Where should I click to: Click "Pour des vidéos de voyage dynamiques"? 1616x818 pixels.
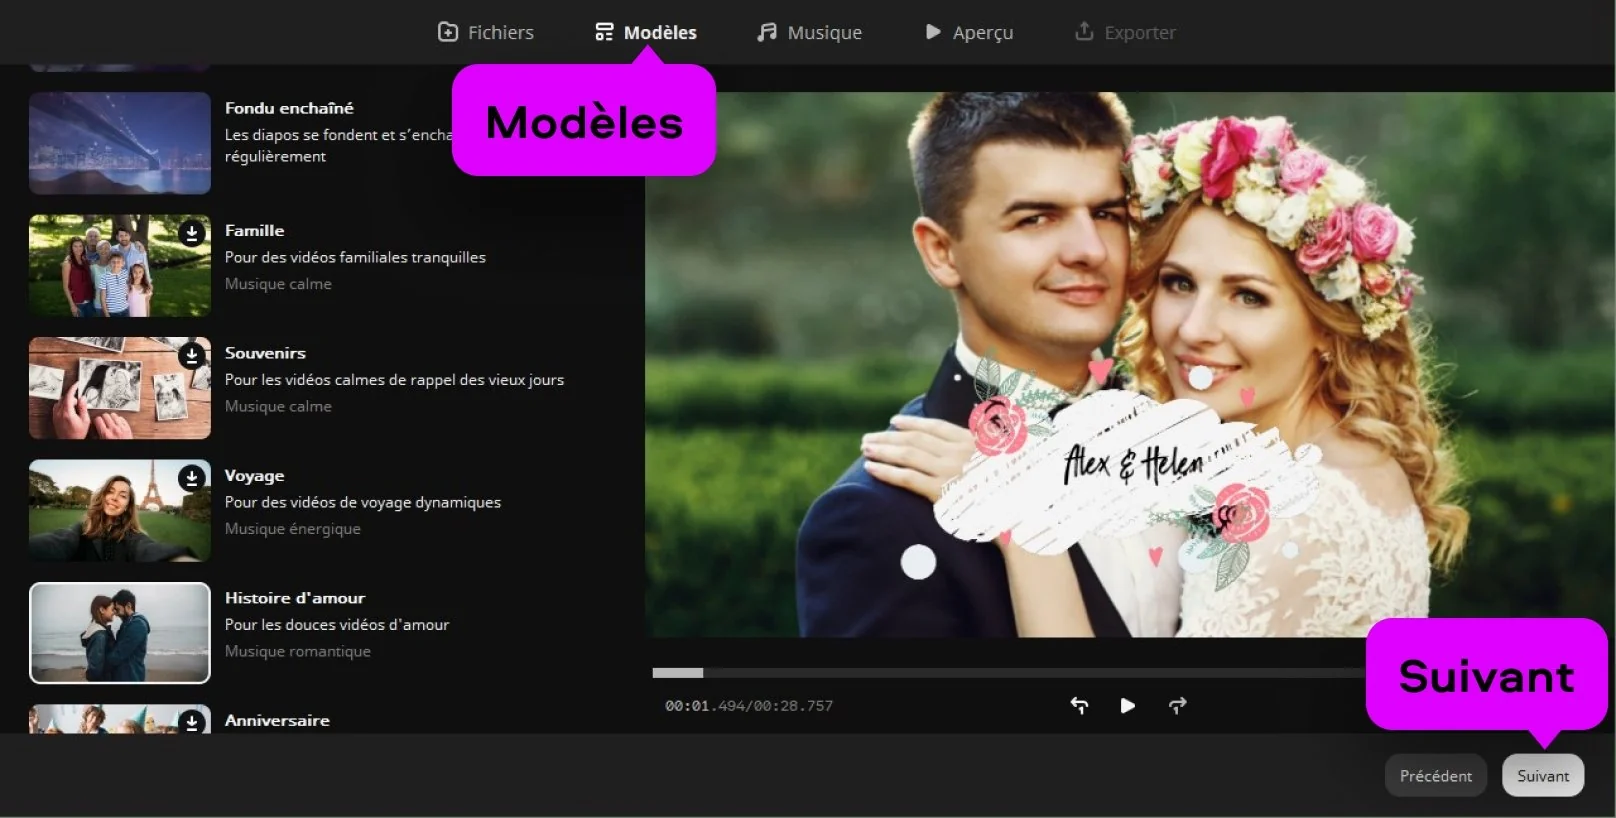[x=363, y=502]
